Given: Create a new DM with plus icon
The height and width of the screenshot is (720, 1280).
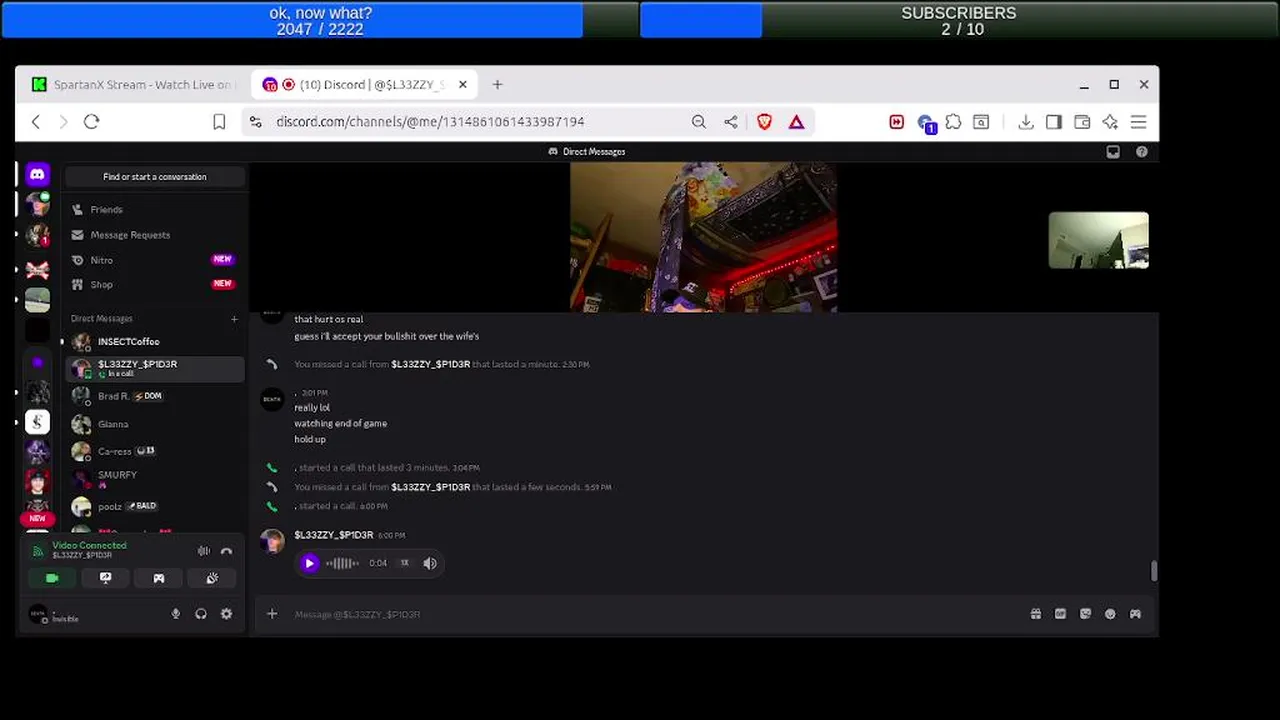Looking at the screenshot, I should coord(234,319).
